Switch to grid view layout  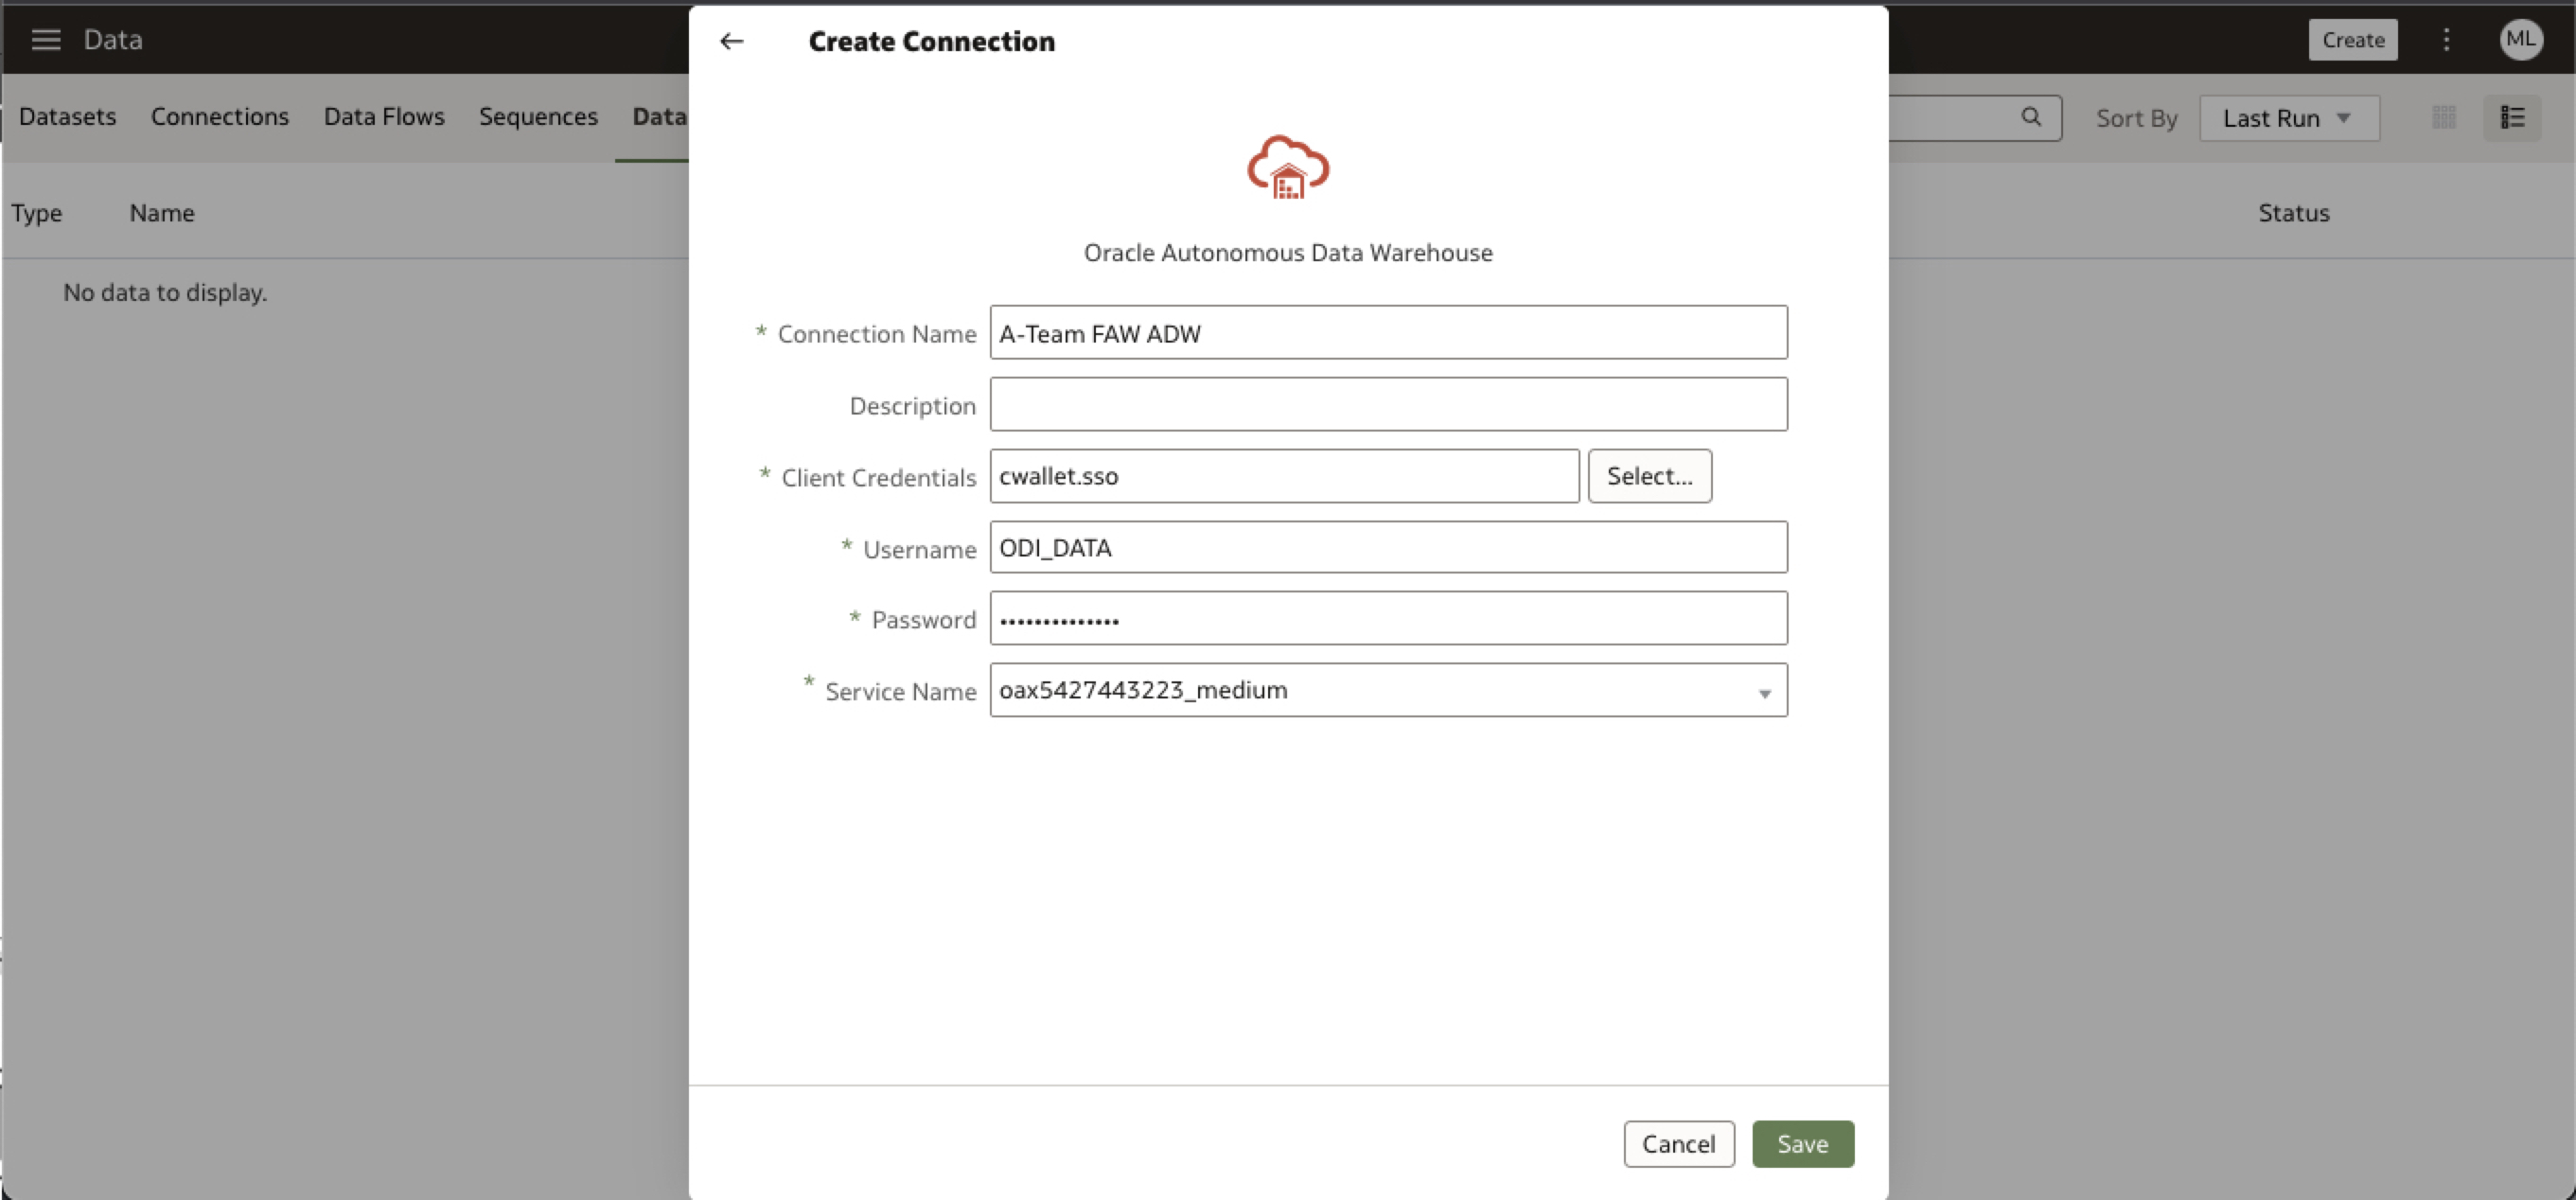2443,118
